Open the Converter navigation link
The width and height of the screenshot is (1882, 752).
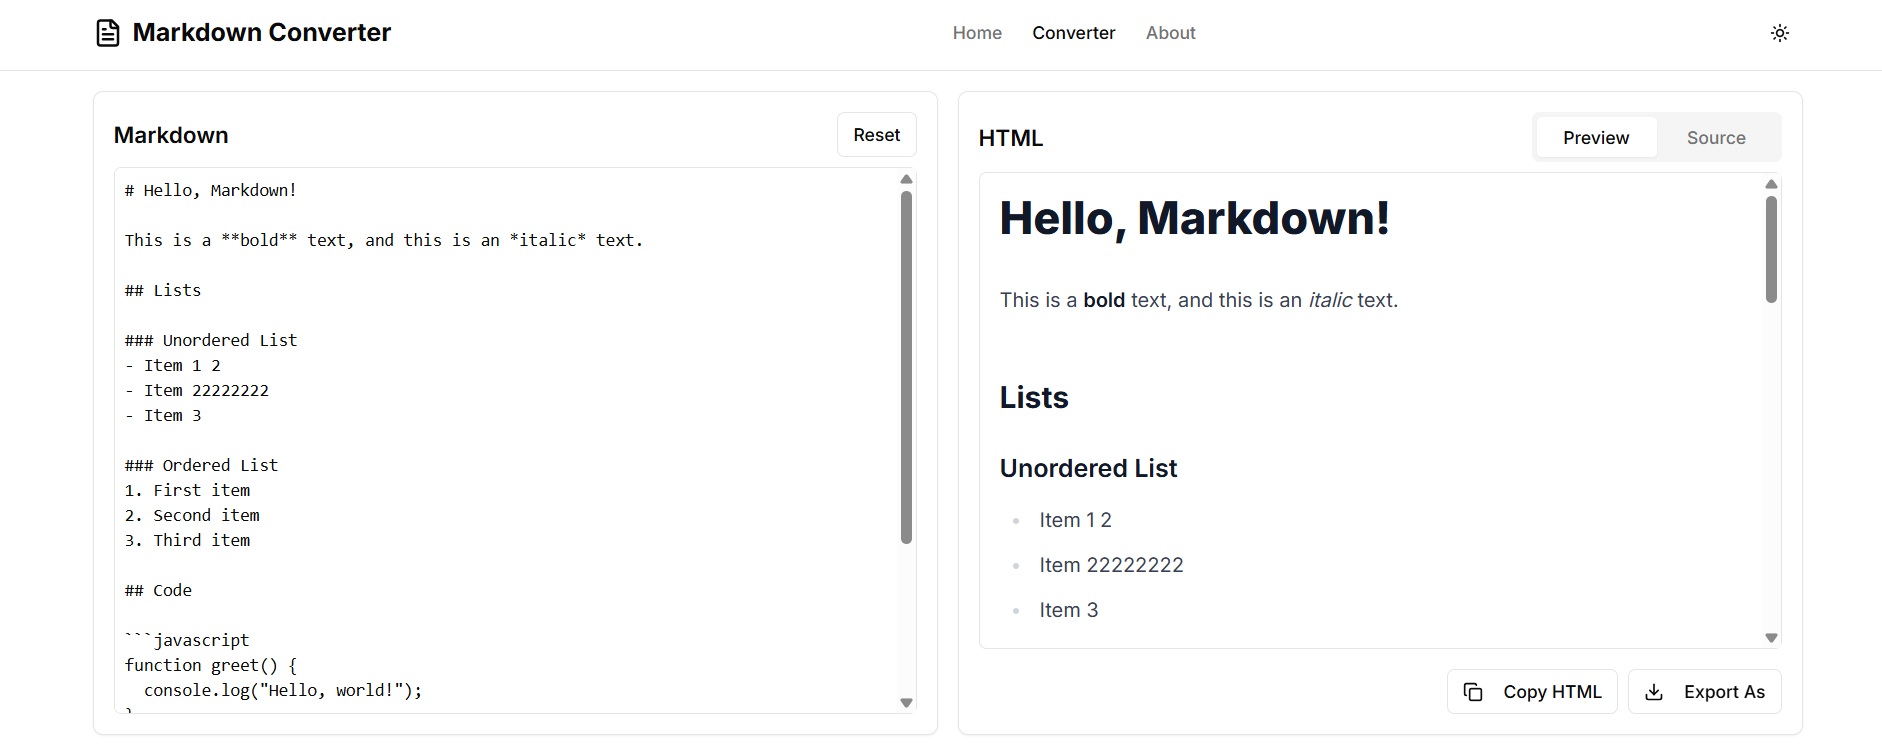(1073, 33)
